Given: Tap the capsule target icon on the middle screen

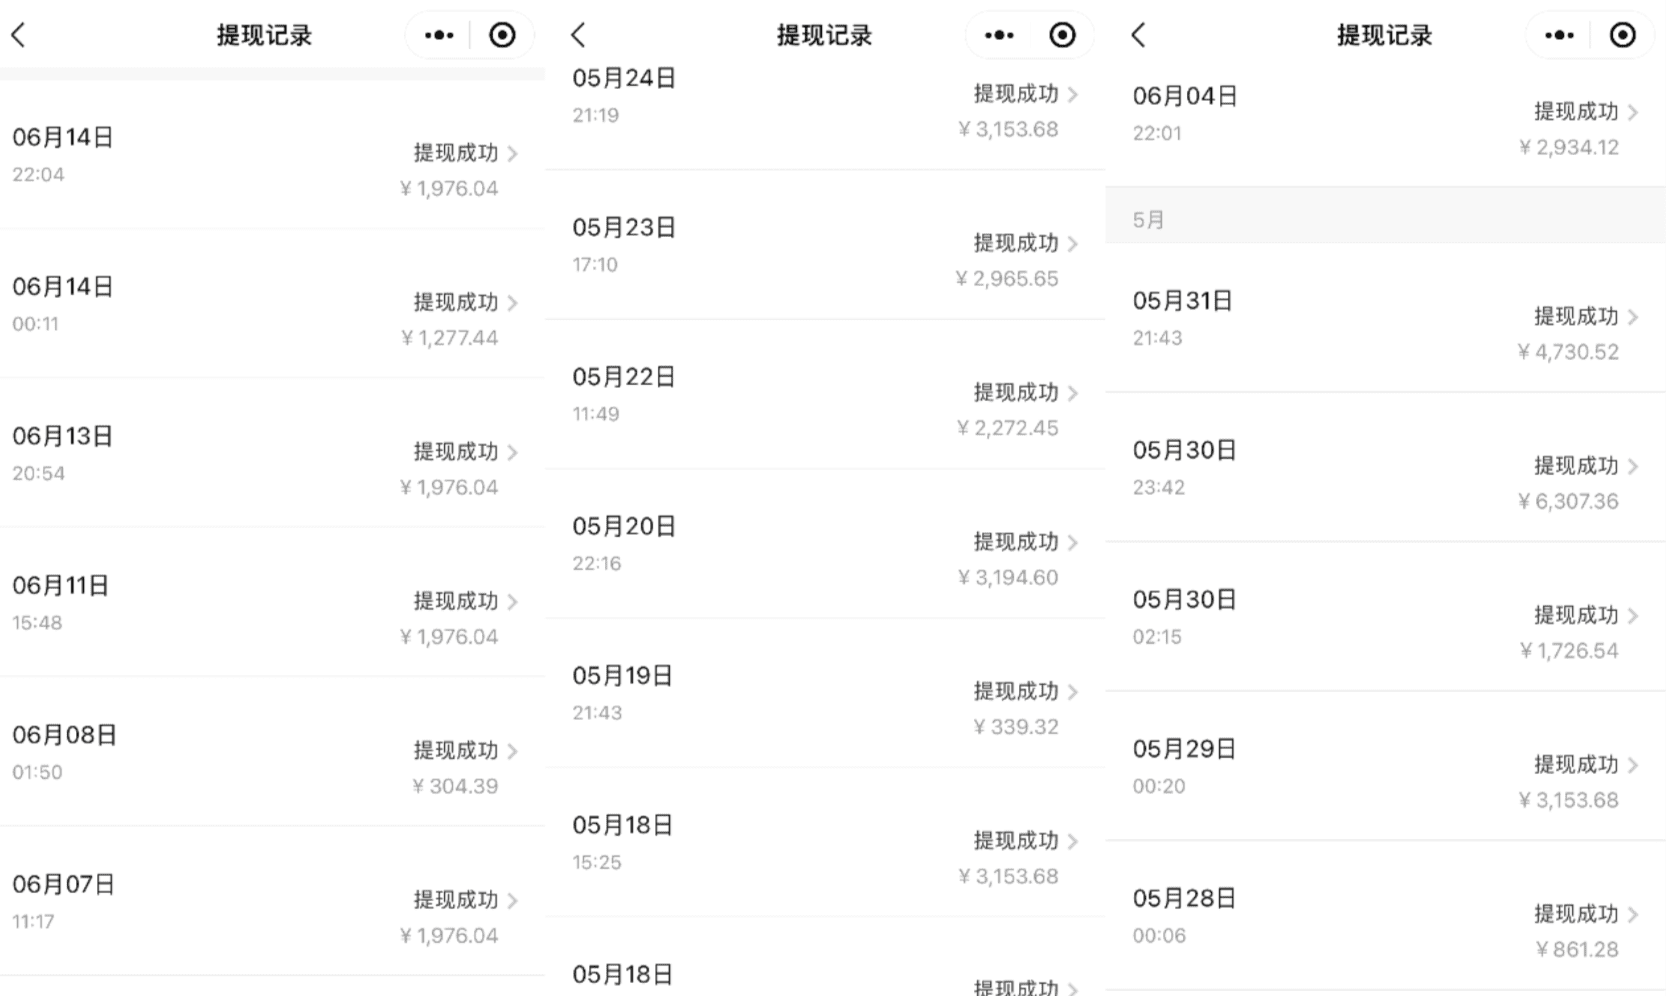Looking at the screenshot, I should tap(1061, 33).
